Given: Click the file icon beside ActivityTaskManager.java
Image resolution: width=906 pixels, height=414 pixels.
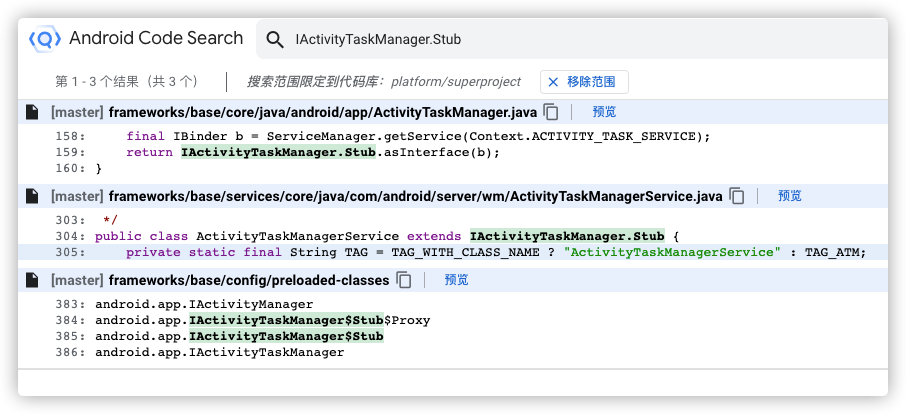Looking at the screenshot, I should (32, 112).
